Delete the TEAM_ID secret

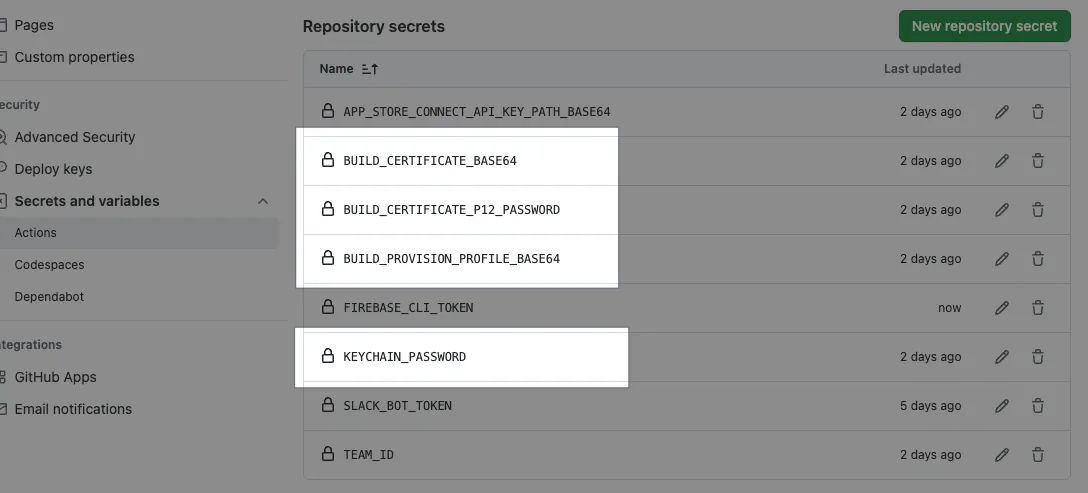pyautogui.click(x=1038, y=455)
